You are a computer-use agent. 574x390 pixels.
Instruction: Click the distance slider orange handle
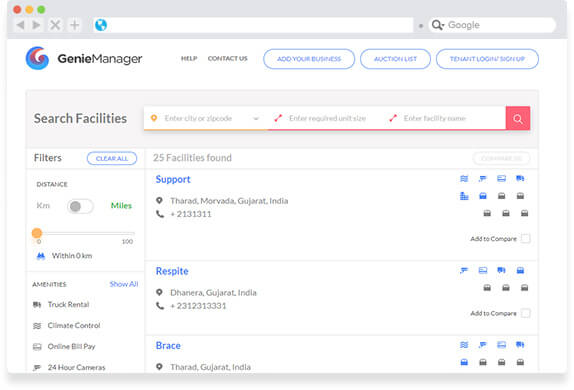click(x=37, y=233)
